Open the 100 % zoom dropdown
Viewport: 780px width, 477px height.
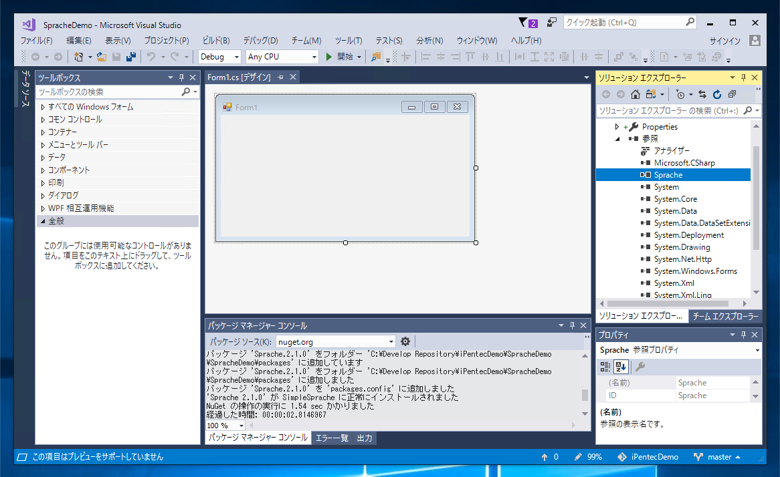(241, 426)
